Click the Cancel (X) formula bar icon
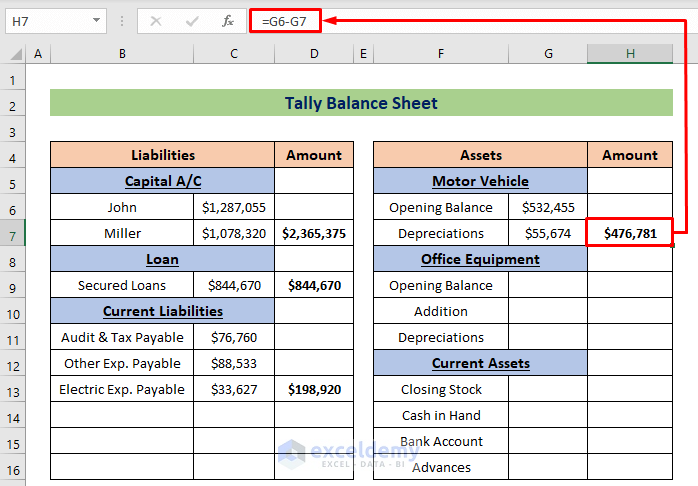 155,20
